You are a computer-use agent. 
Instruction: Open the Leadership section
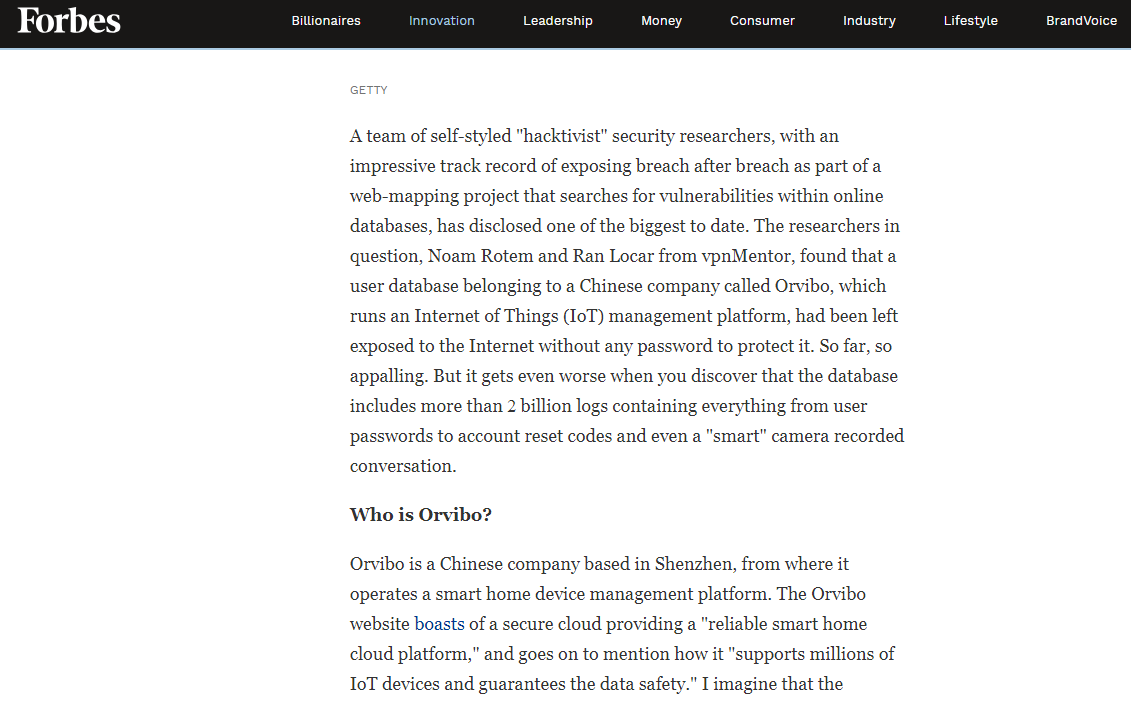[x=558, y=21]
